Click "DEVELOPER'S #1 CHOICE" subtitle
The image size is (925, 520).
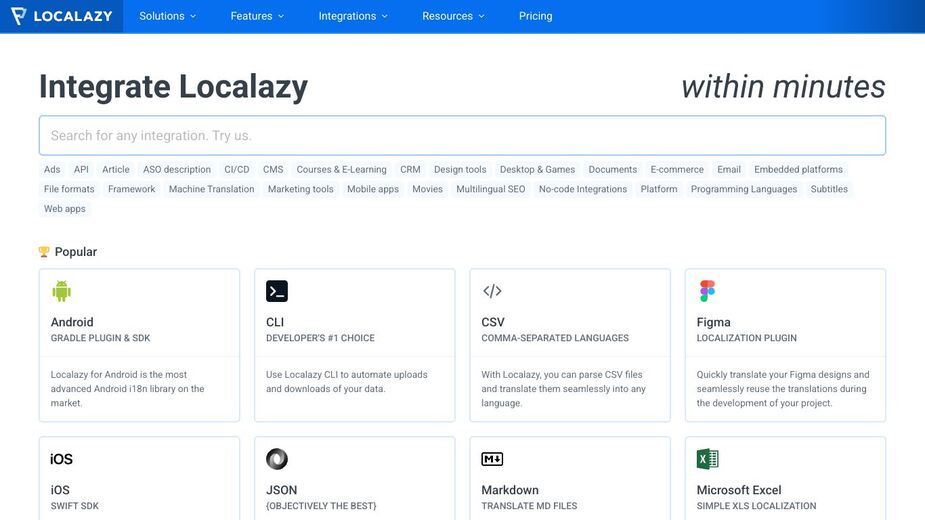coord(320,338)
